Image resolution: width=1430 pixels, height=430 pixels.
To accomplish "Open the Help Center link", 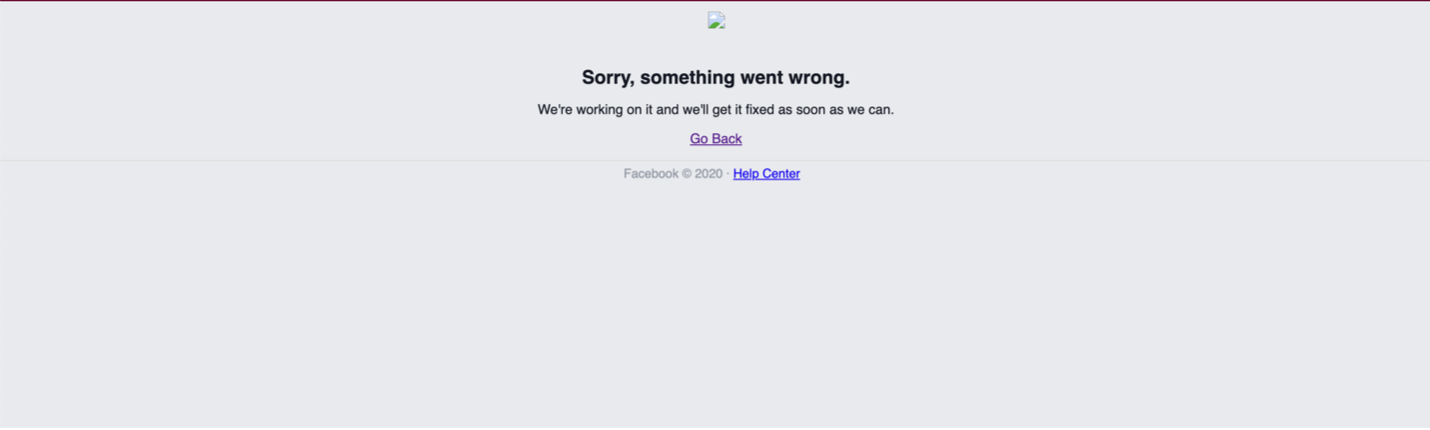I will 766,174.
